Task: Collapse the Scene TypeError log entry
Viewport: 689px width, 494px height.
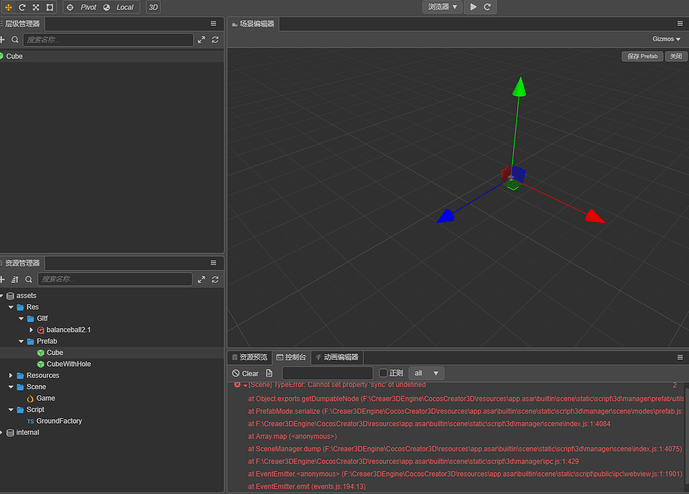Action: (x=245, y=385)
